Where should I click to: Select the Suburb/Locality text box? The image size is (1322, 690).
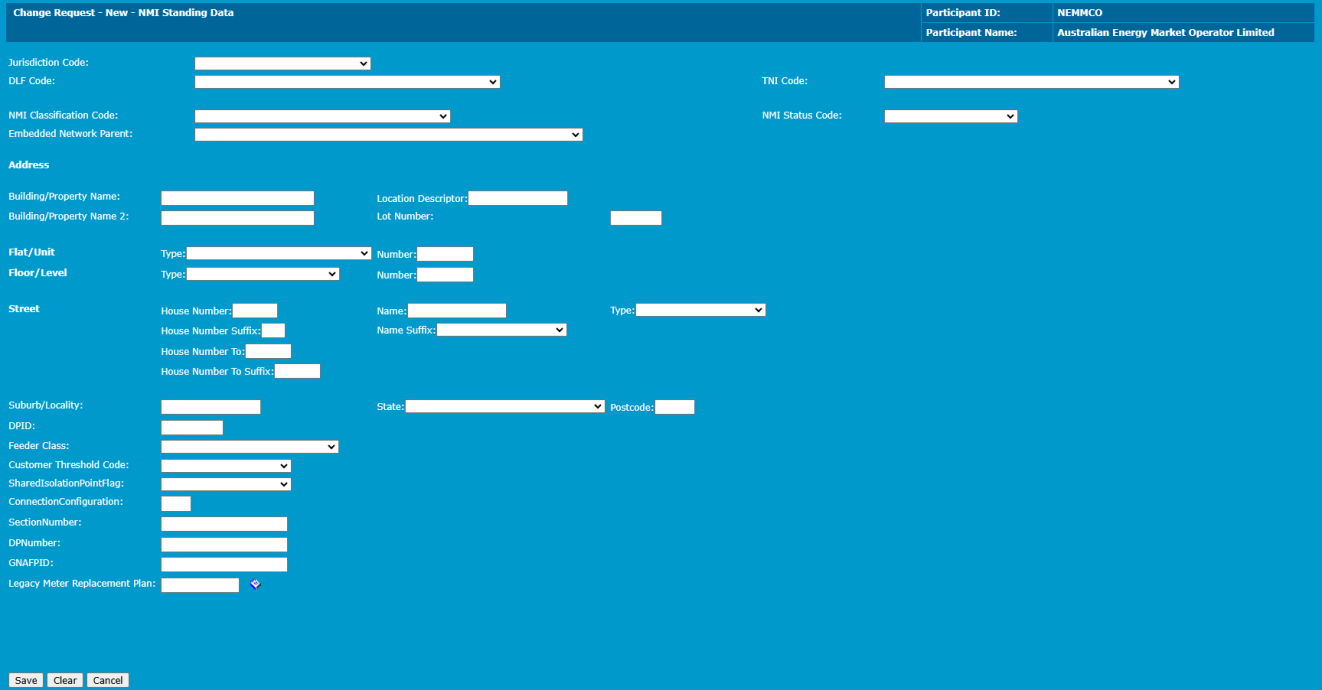[210, 407]
